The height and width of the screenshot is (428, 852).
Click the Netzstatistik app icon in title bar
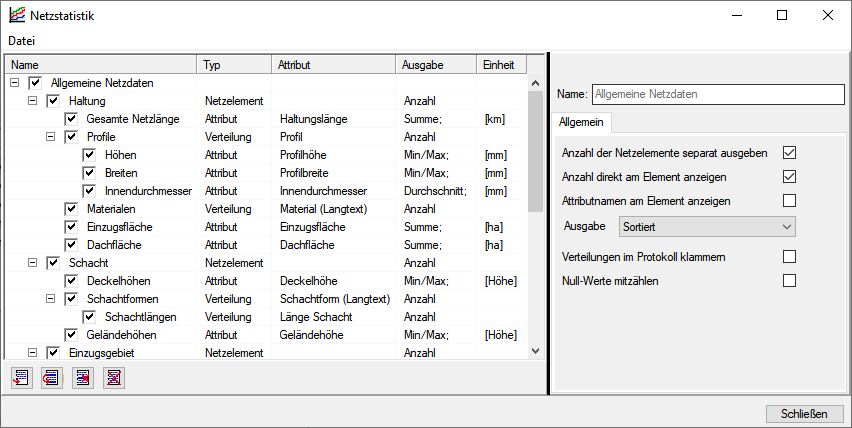tap(17, 16)
